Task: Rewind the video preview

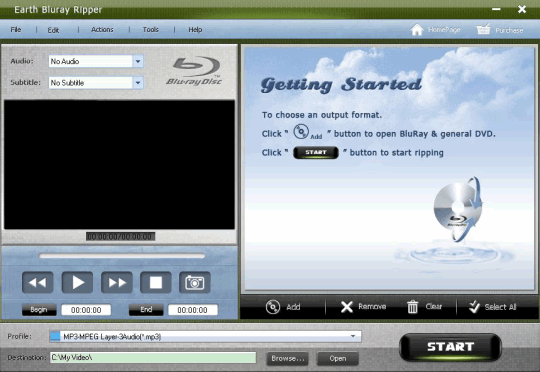Action: point(38,282)
